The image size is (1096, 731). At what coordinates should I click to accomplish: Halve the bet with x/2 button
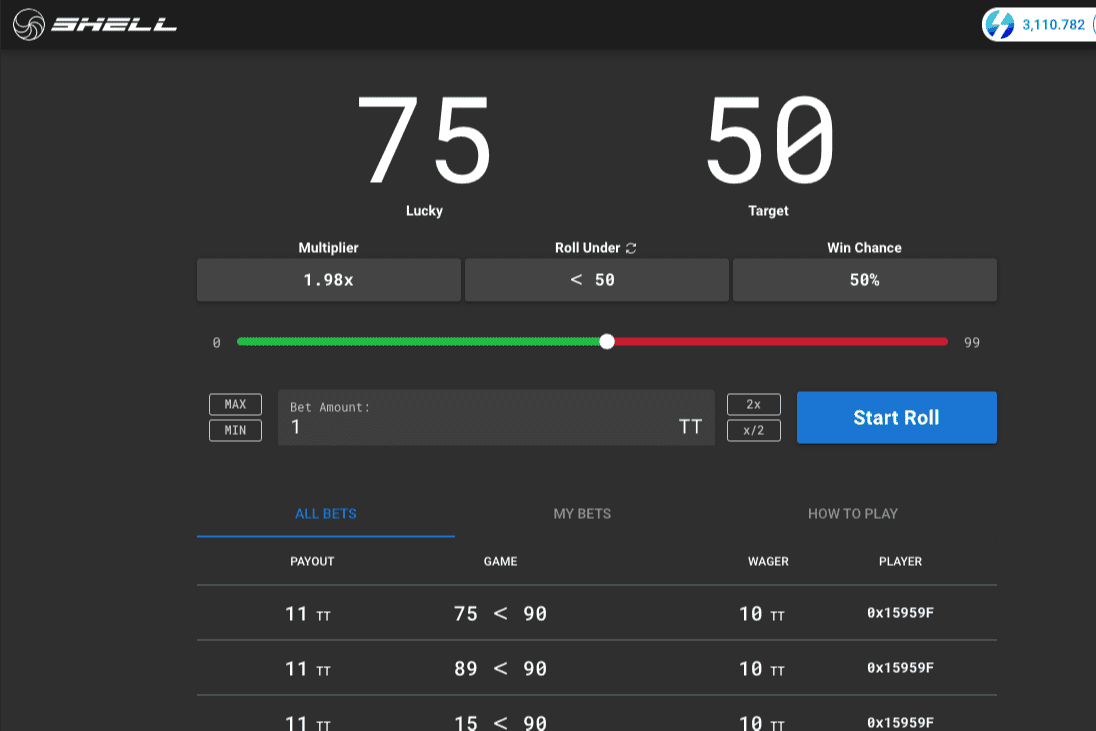pos(753,430)
